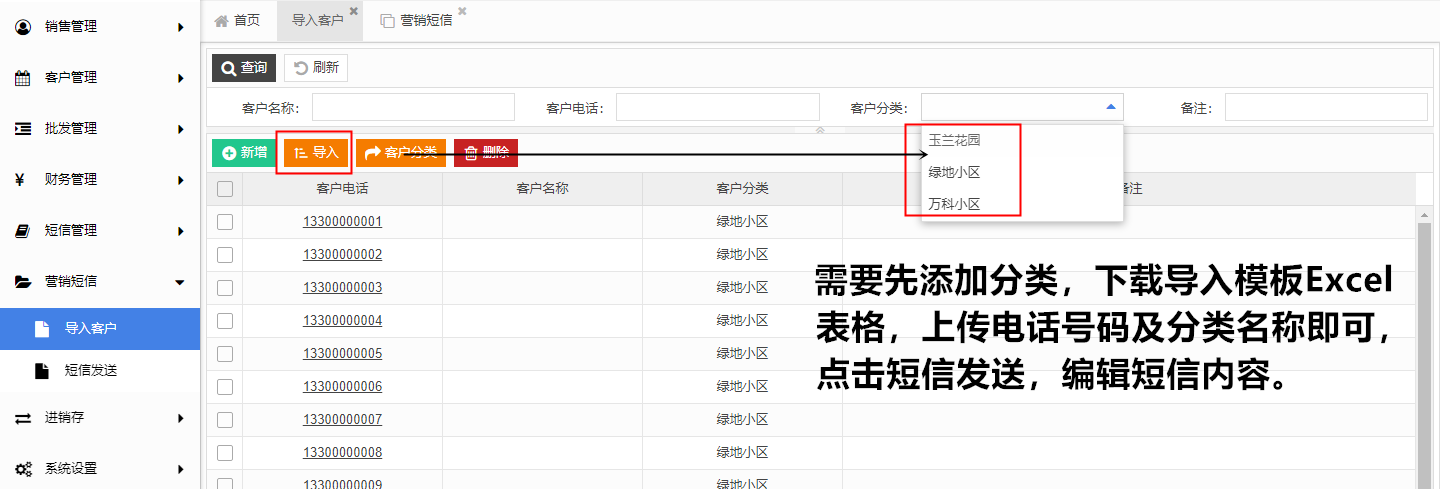This screenshot has height=489, width=1440.
Task: Click the orange 导入 button
Action: click(315, 153)
